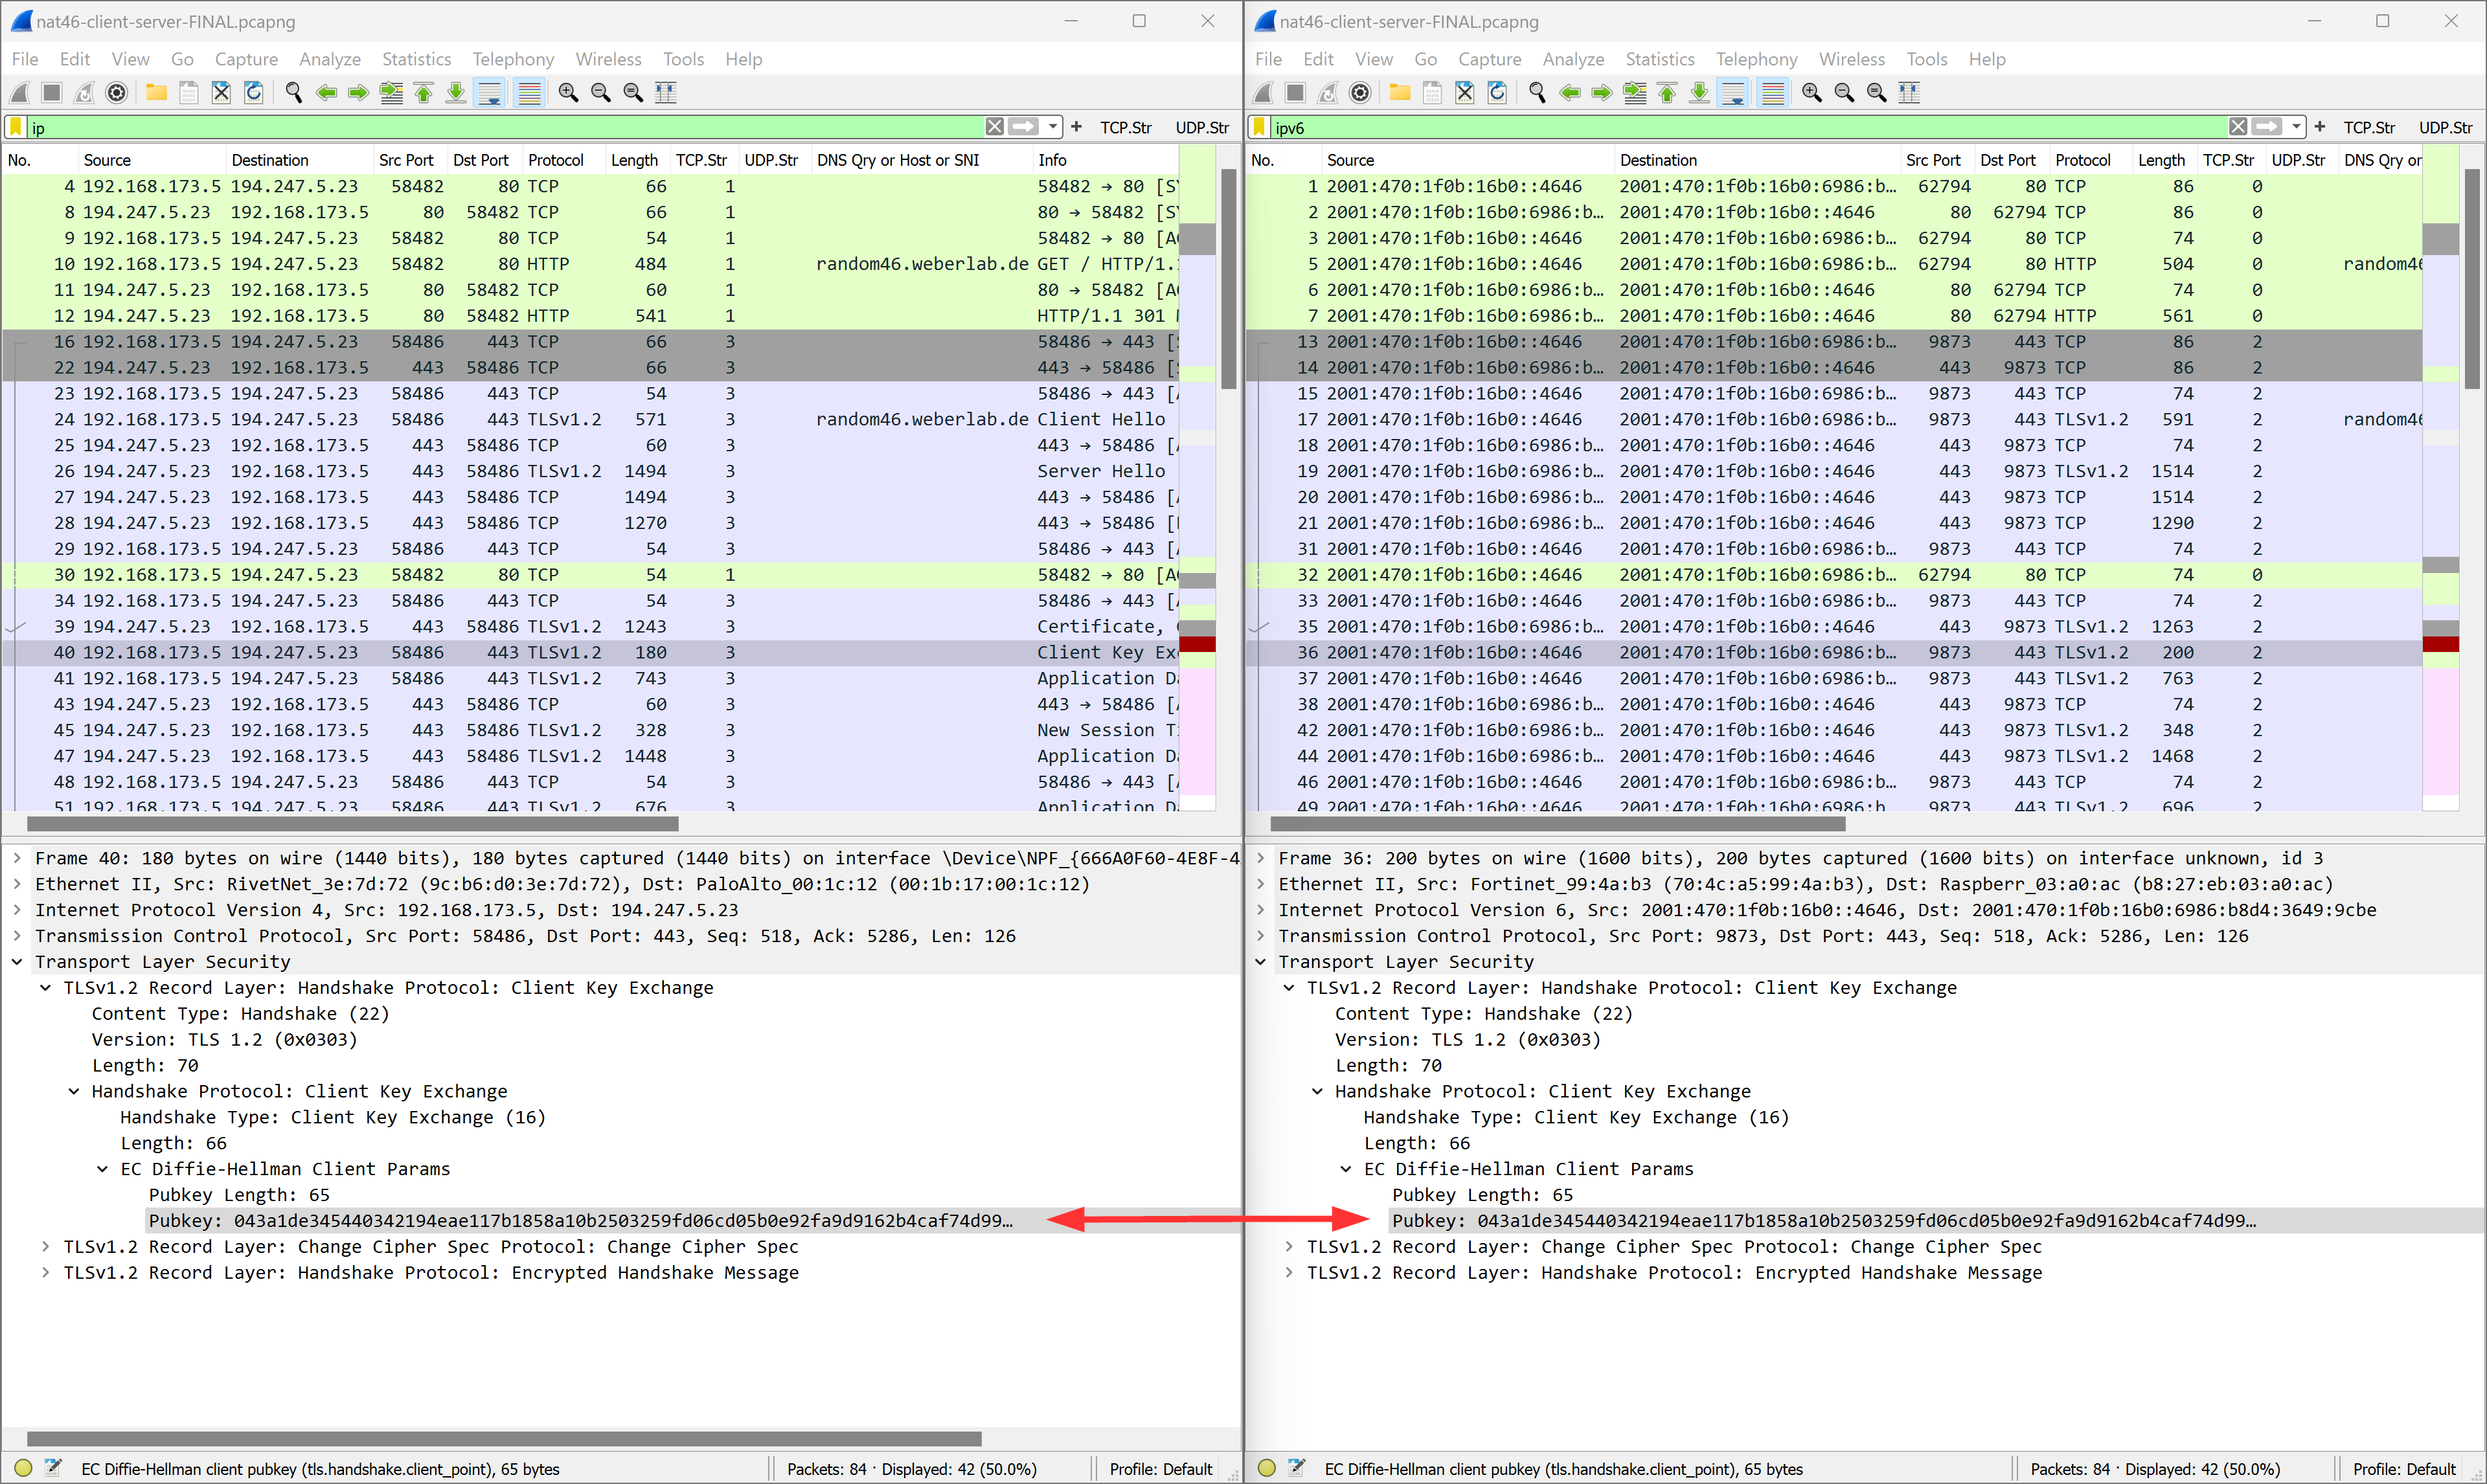
Task: Open the Telephony menu in the right window
Action: click(1757, 59)
